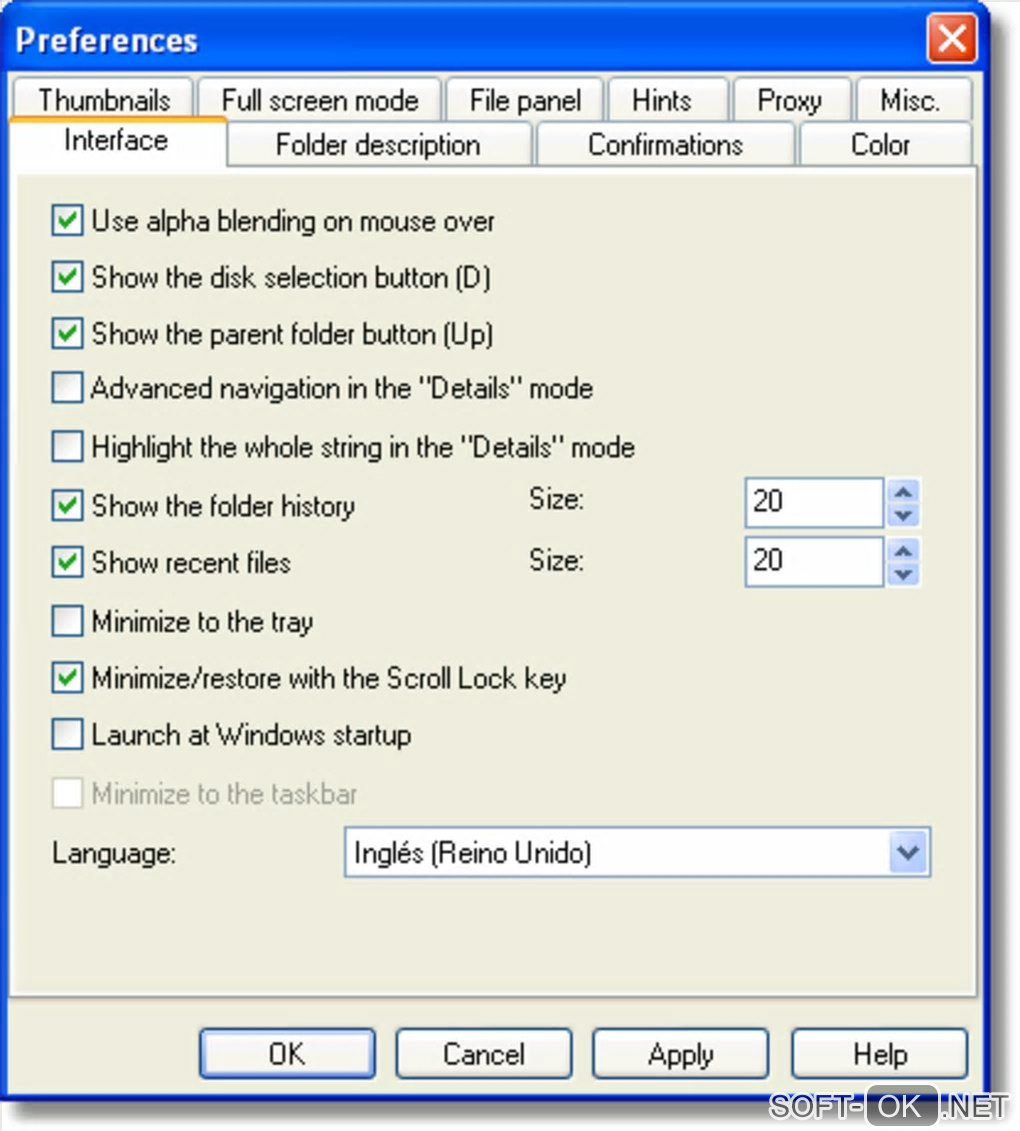The image size is (1020, 1131).
Task: Open the Thumbnails tab
Action: 104,100
